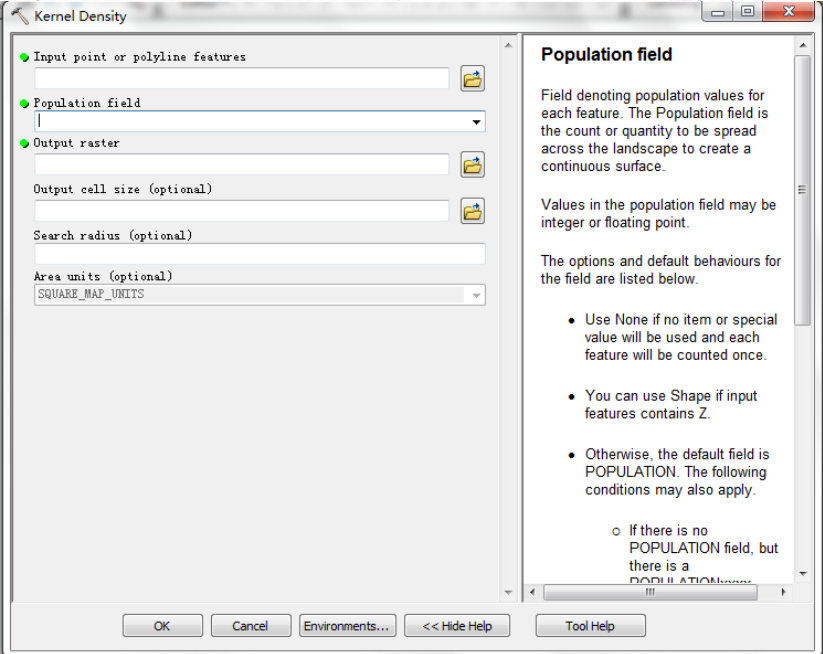823x654 pixels.
Task: Open folder browser for Output raster
Action: click(472, 165)
